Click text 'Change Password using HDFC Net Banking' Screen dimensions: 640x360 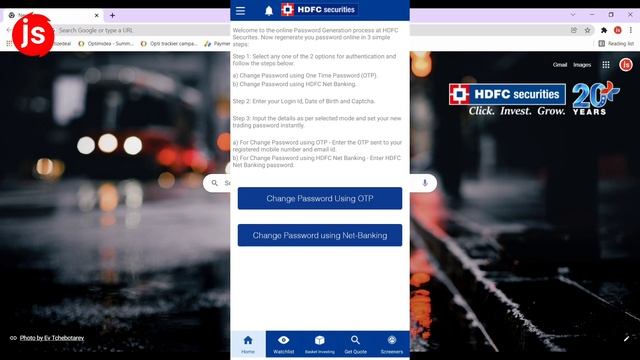[x=298, y=84]
